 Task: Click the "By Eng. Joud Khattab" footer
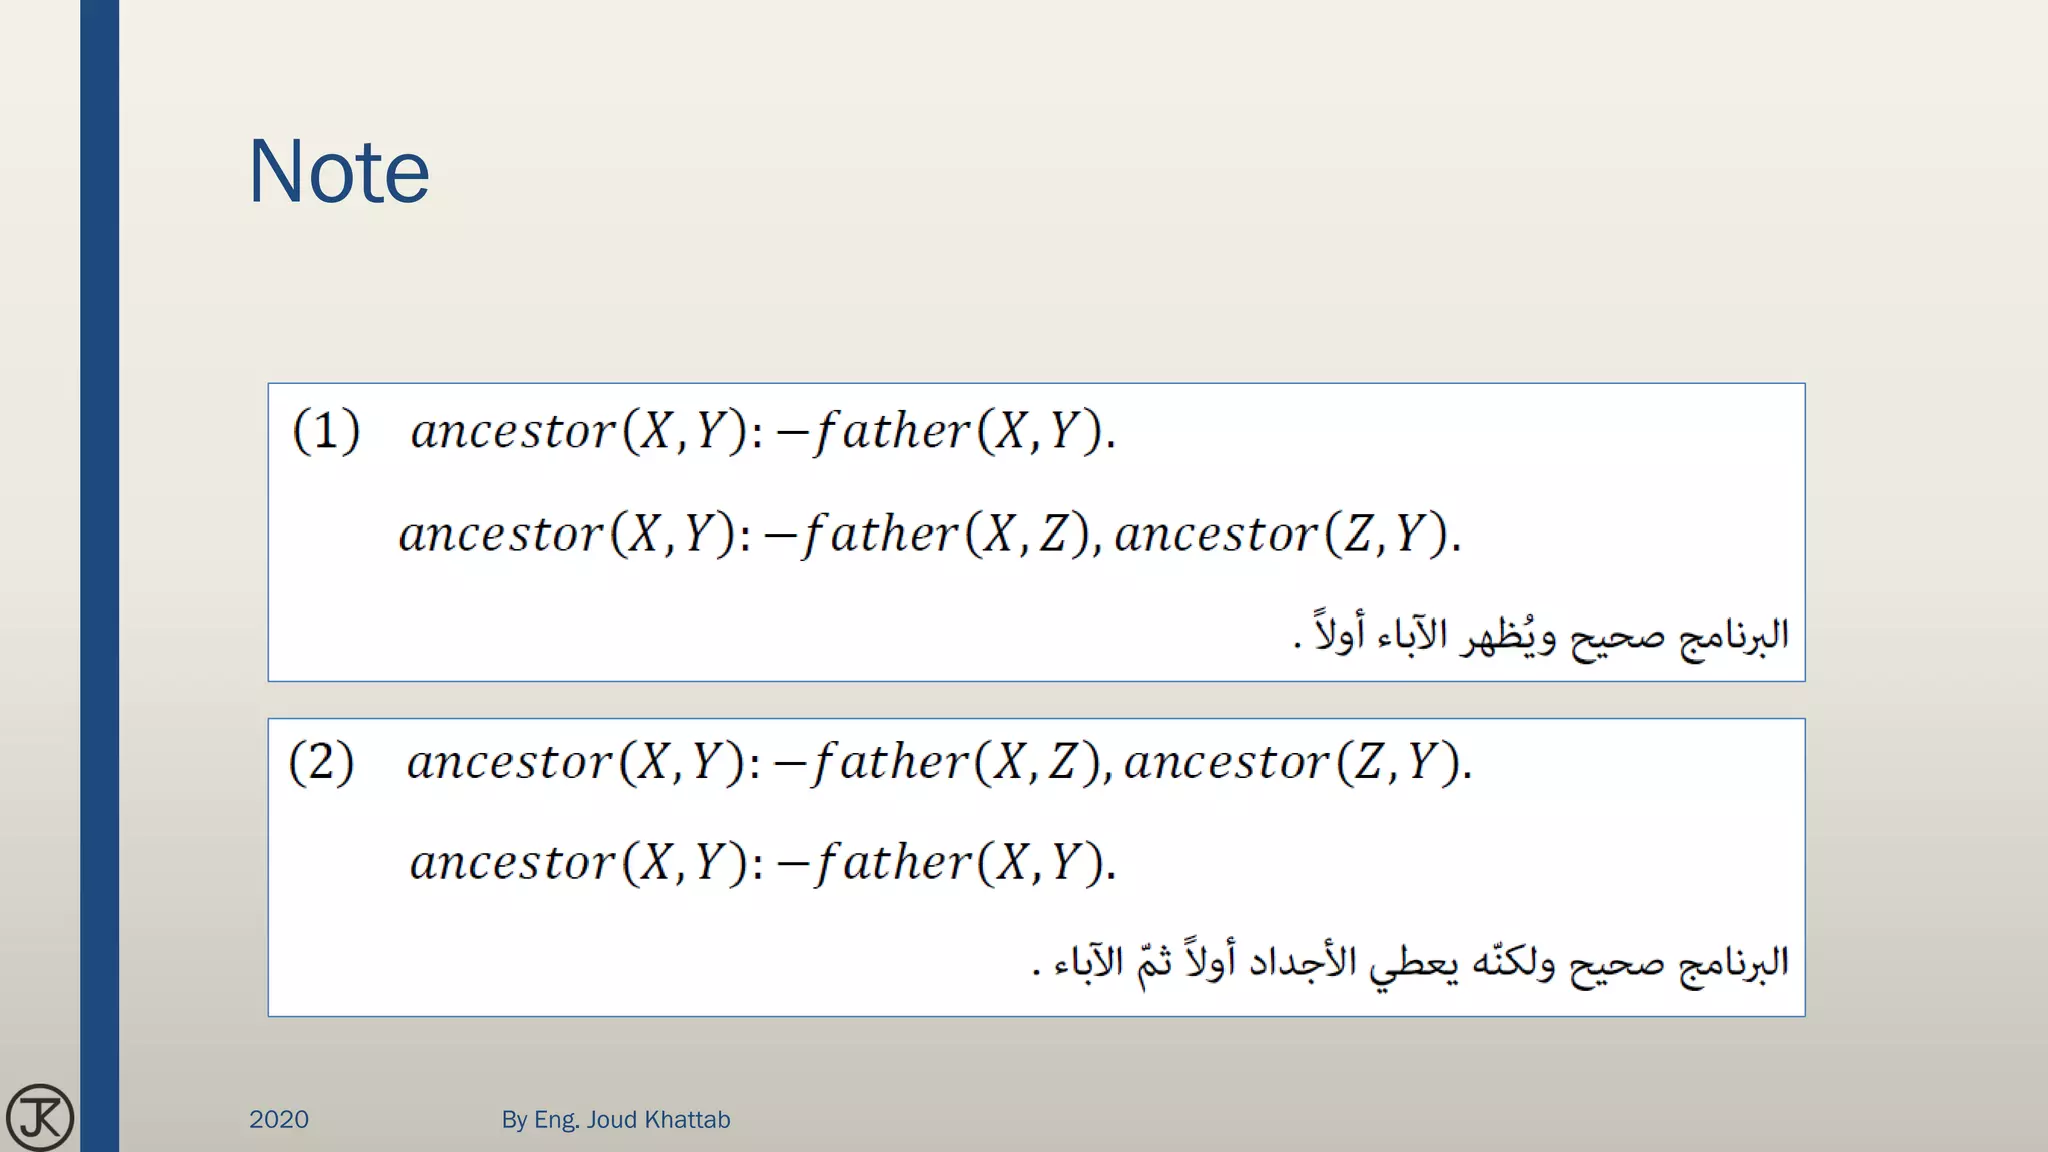[x=615, y=1119]
